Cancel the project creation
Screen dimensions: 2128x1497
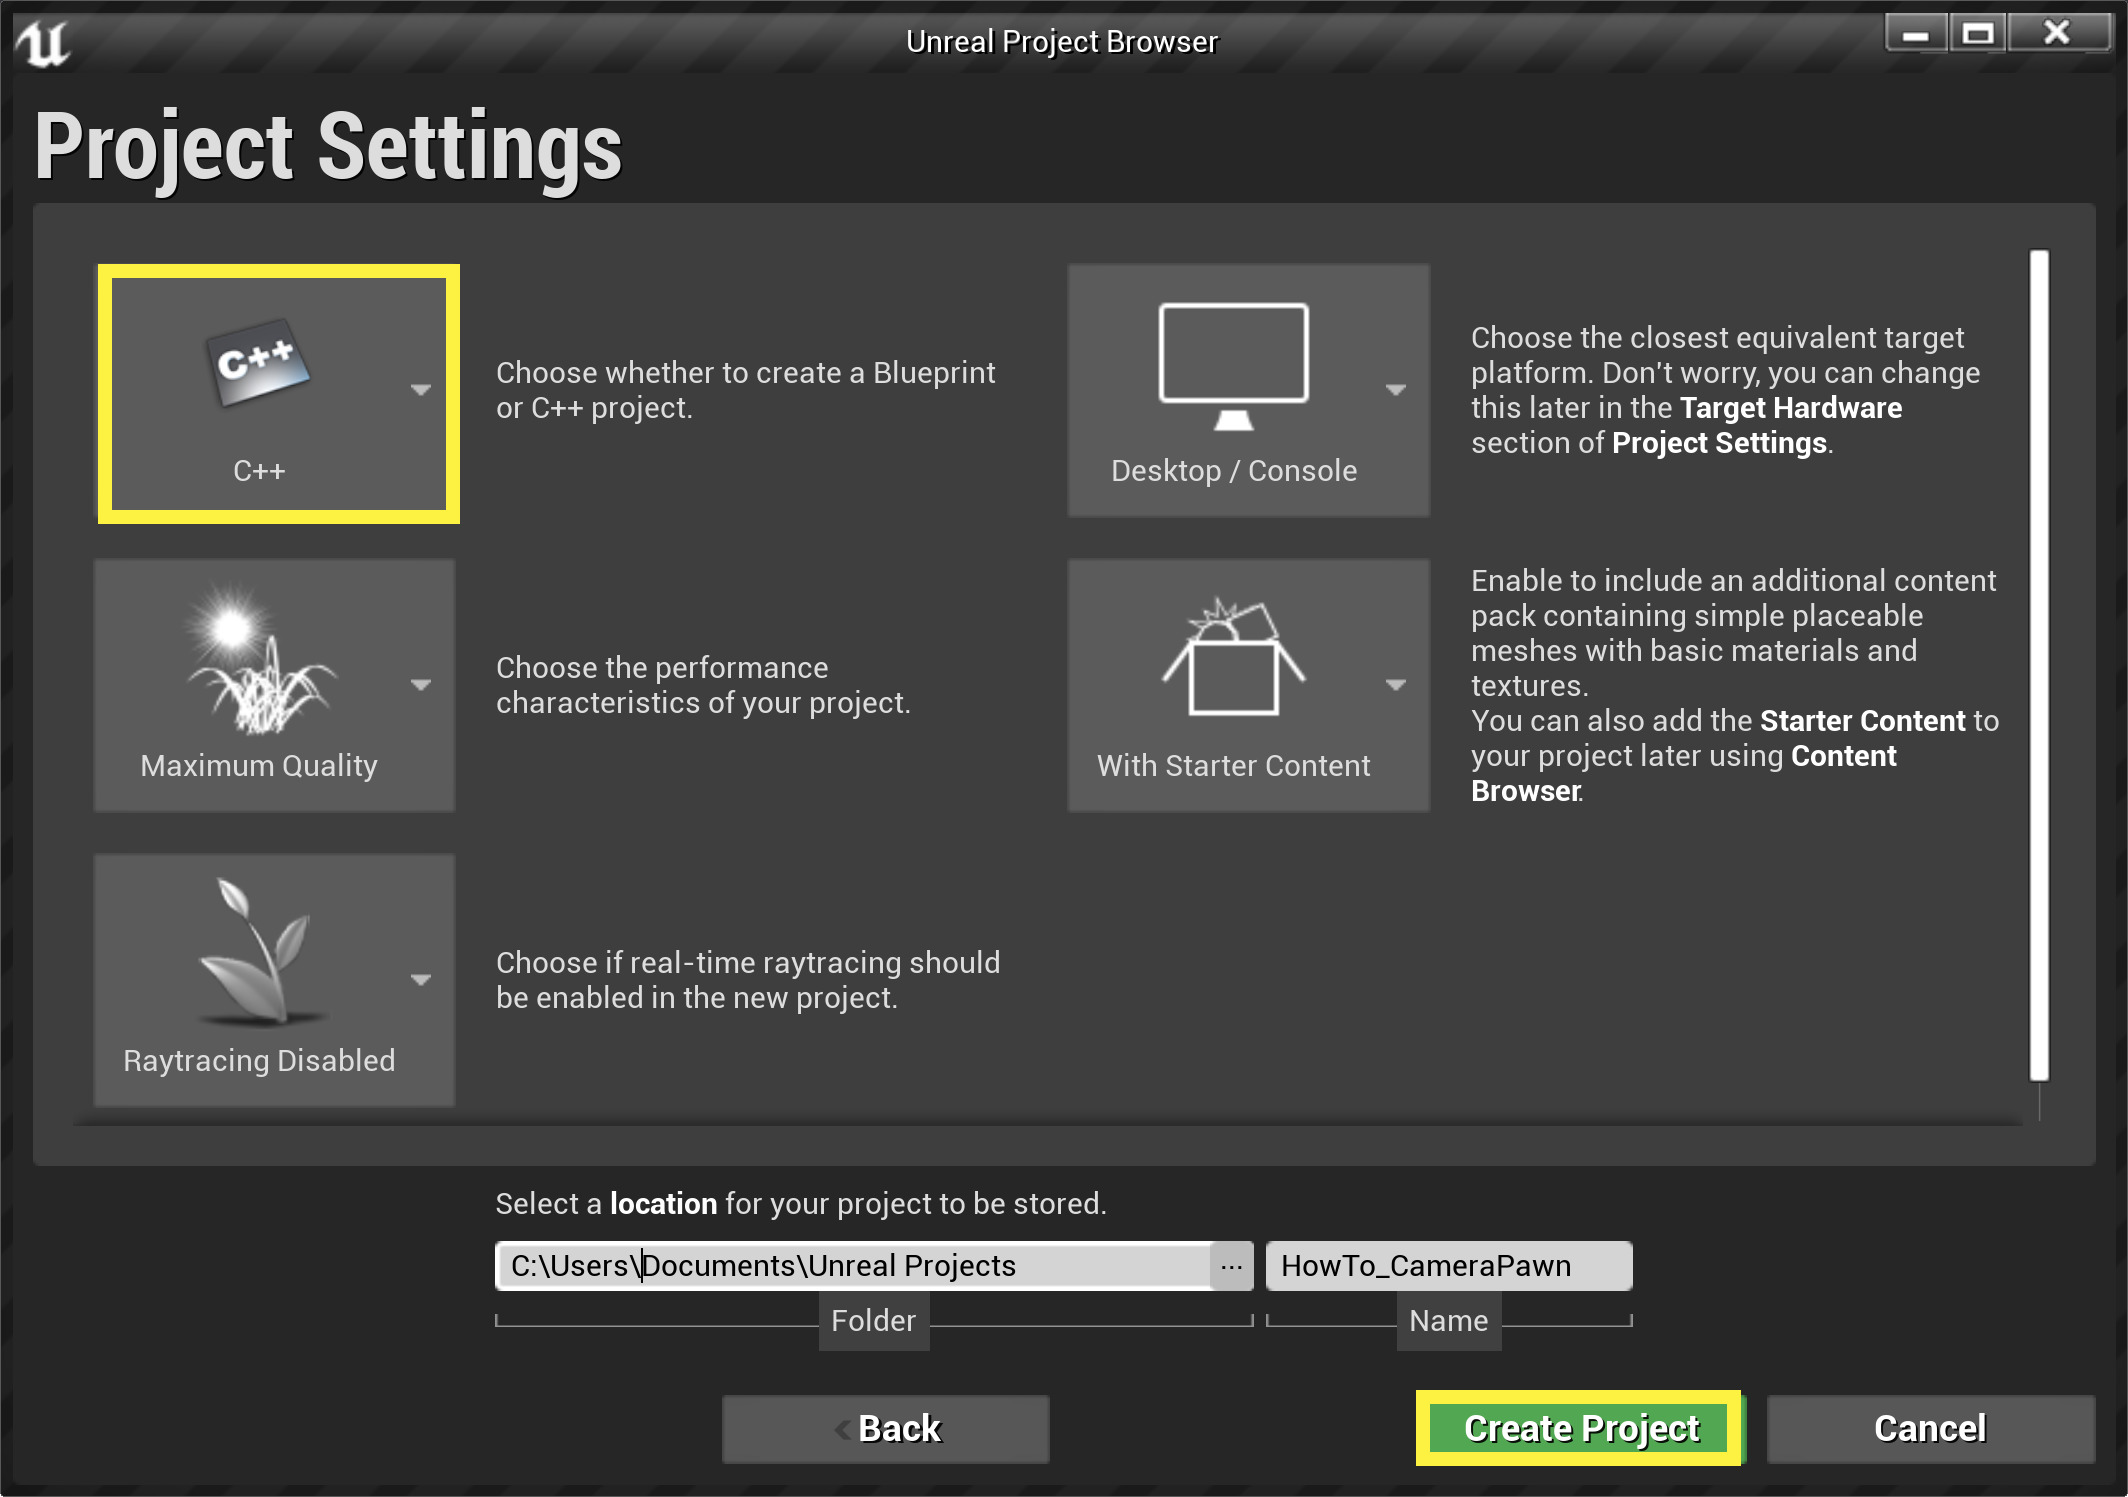click(x=1928, y=1428)
